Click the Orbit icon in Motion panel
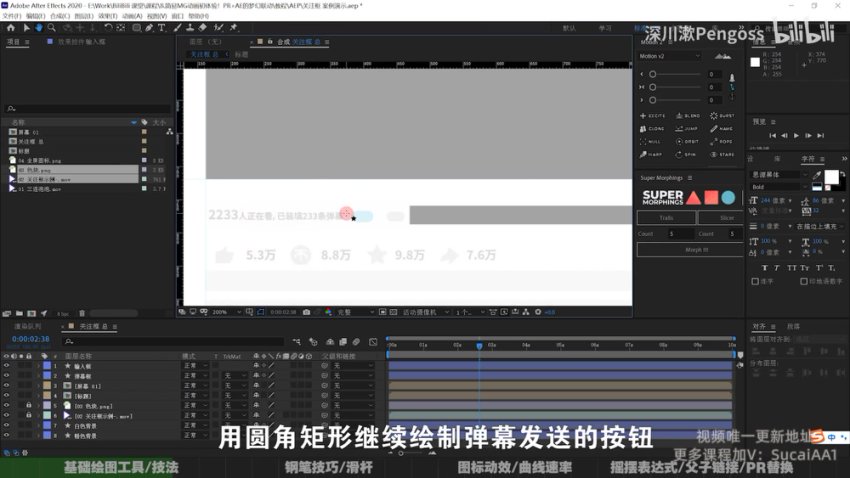Image resolution: width=850 pixels, height=478 pixels. pyautogui.click(x=688, y=141)
